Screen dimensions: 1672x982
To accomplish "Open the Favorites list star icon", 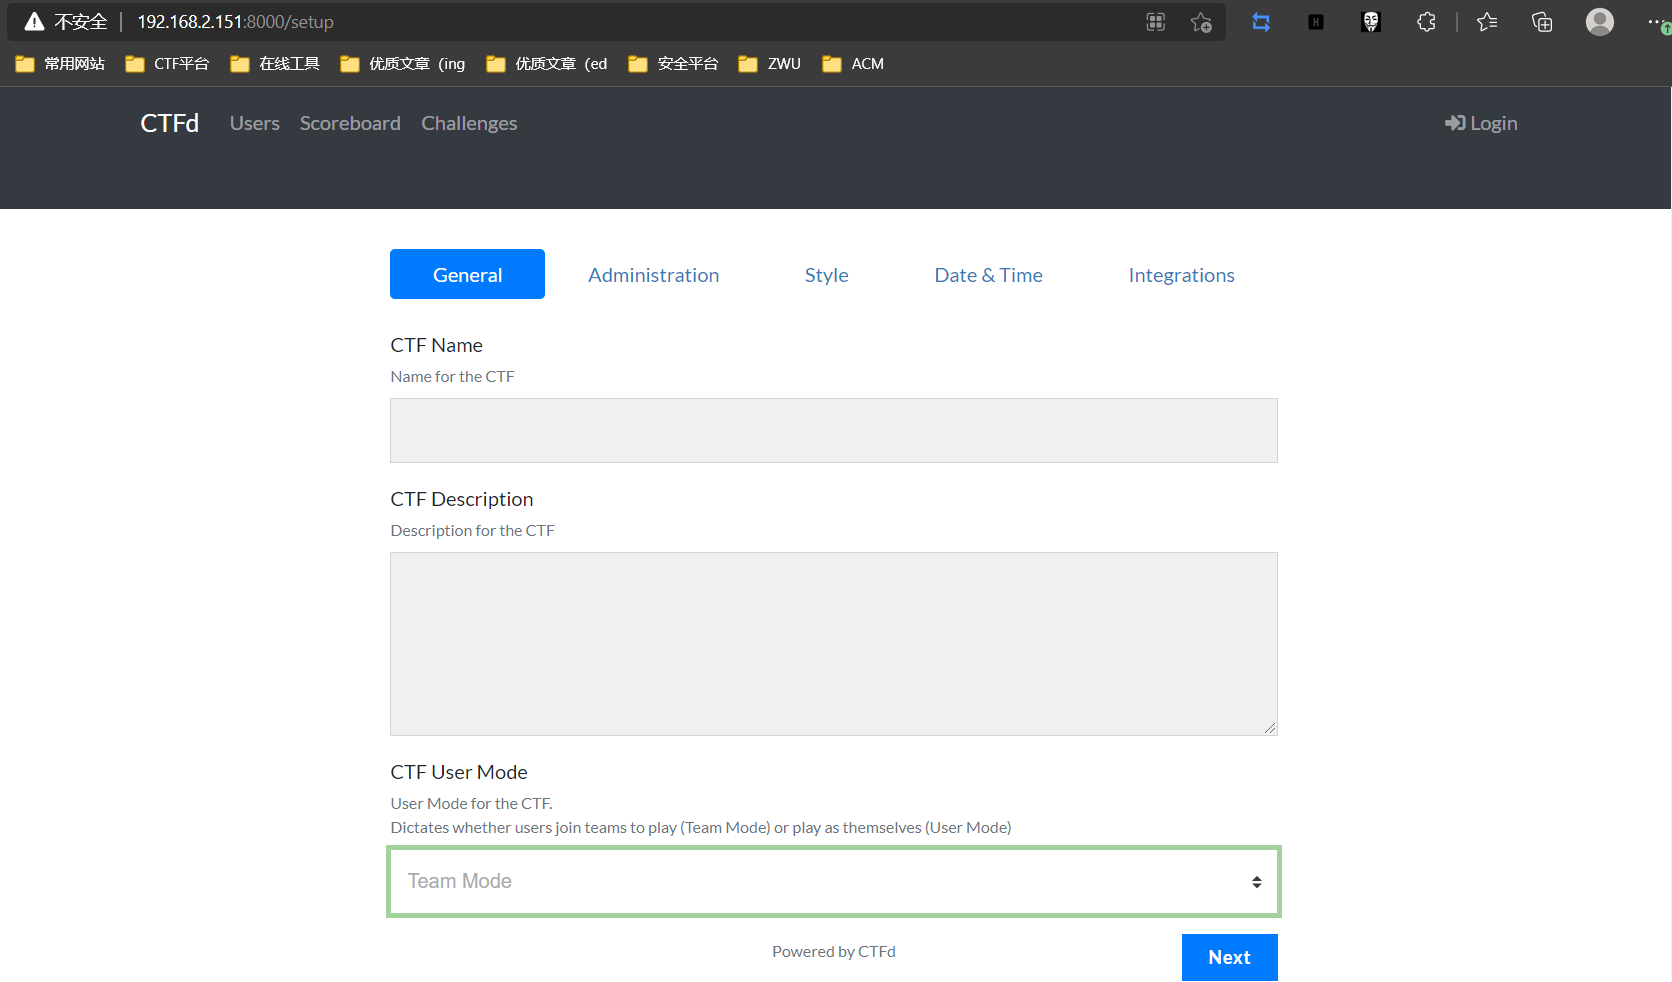I will tap(1487, 22).
